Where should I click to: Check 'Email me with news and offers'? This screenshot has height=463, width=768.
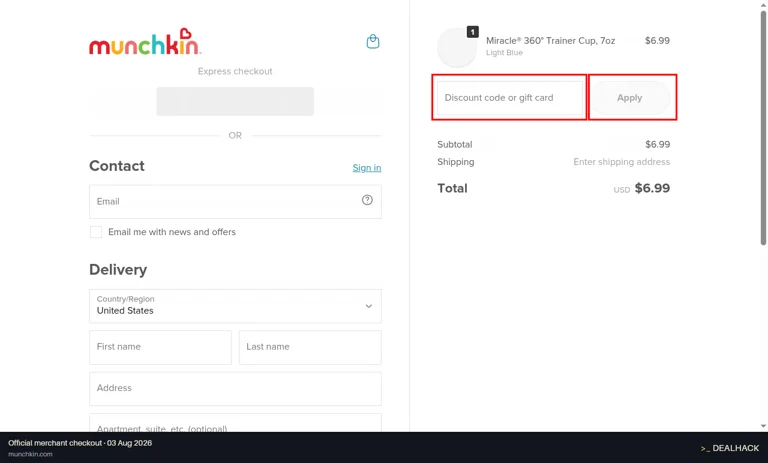pos(96,232)
